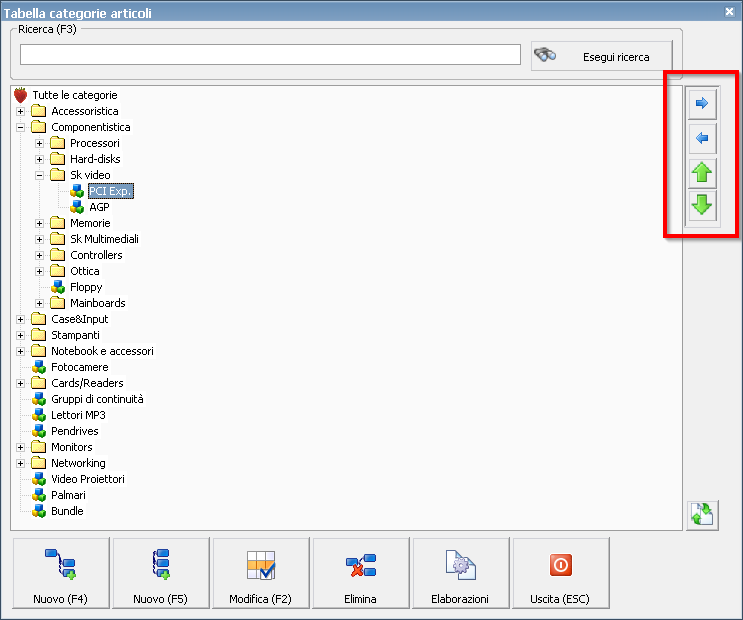Select the Memorie label
The width and height of the screenshot is (743, 620).
[x=90, y=223]
